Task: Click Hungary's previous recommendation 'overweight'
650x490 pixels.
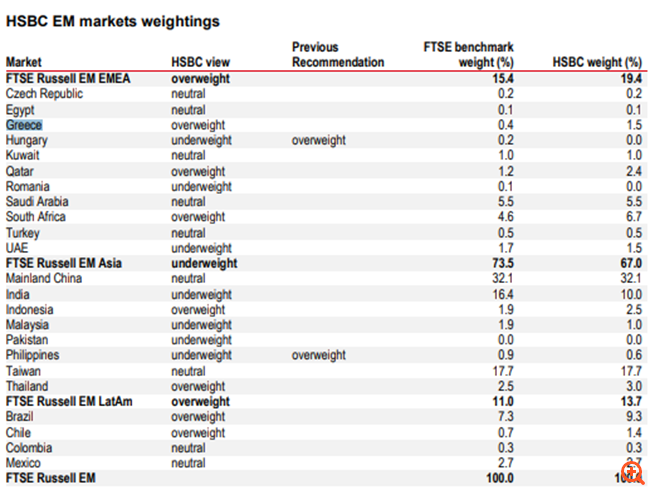Action: point(318,140)
